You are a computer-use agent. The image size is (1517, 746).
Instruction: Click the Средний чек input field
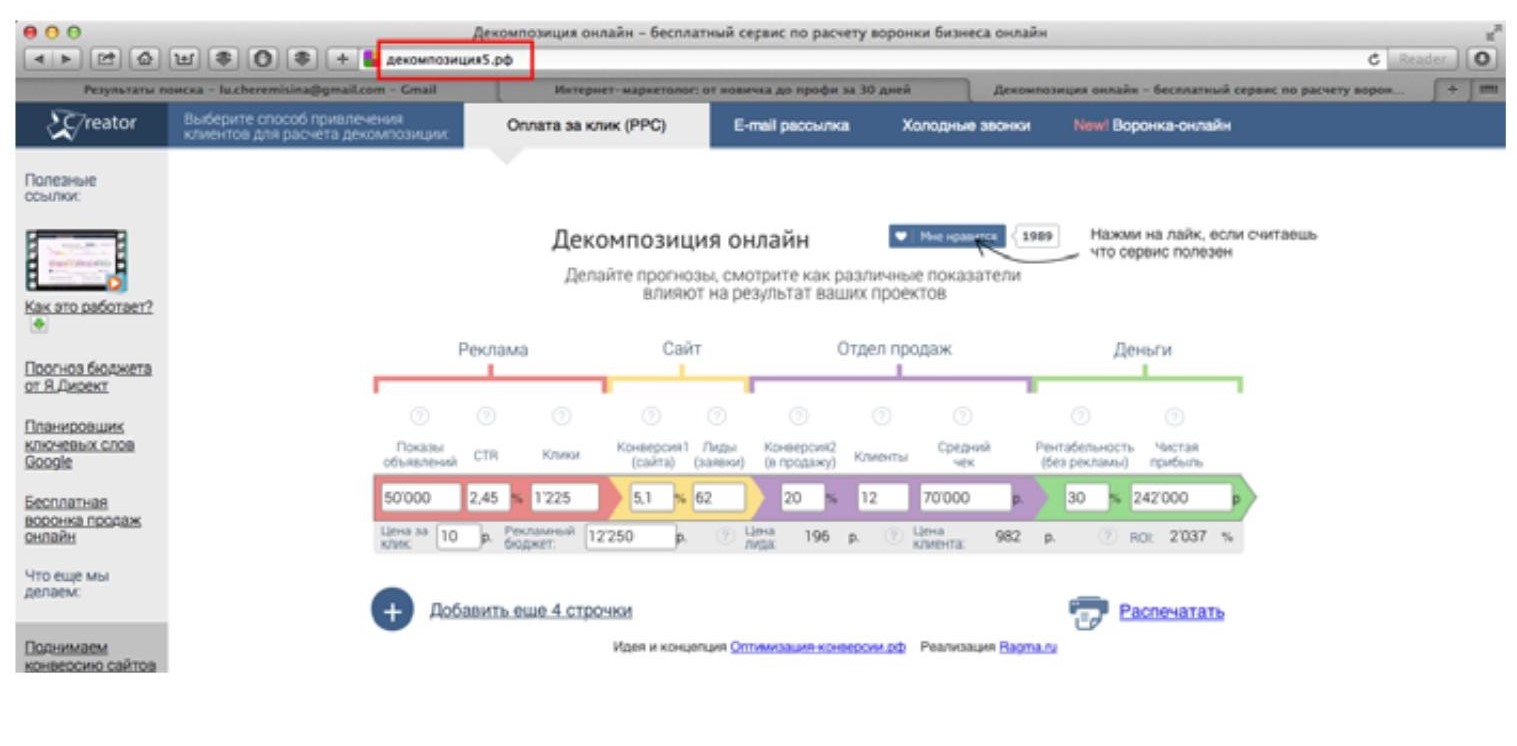coord(964,498)
